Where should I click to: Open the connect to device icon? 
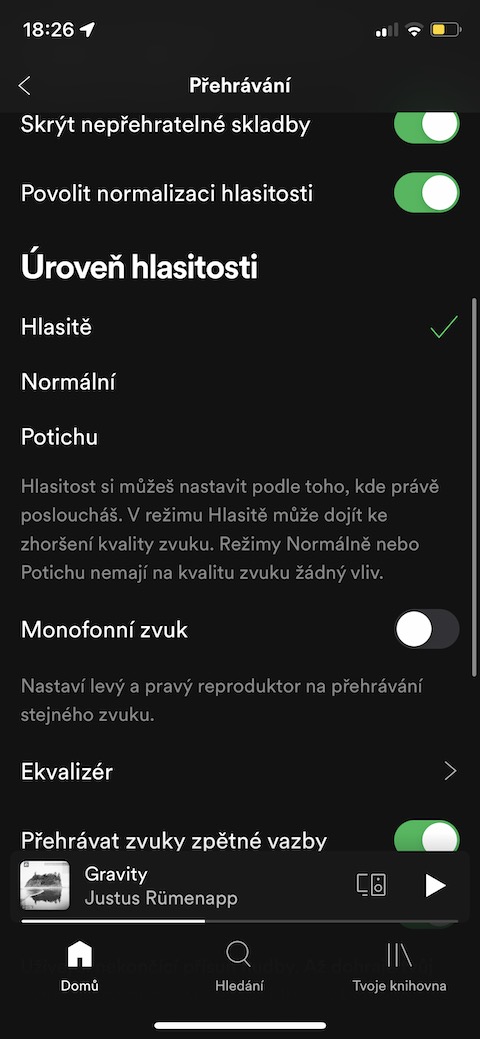[371, 885]
